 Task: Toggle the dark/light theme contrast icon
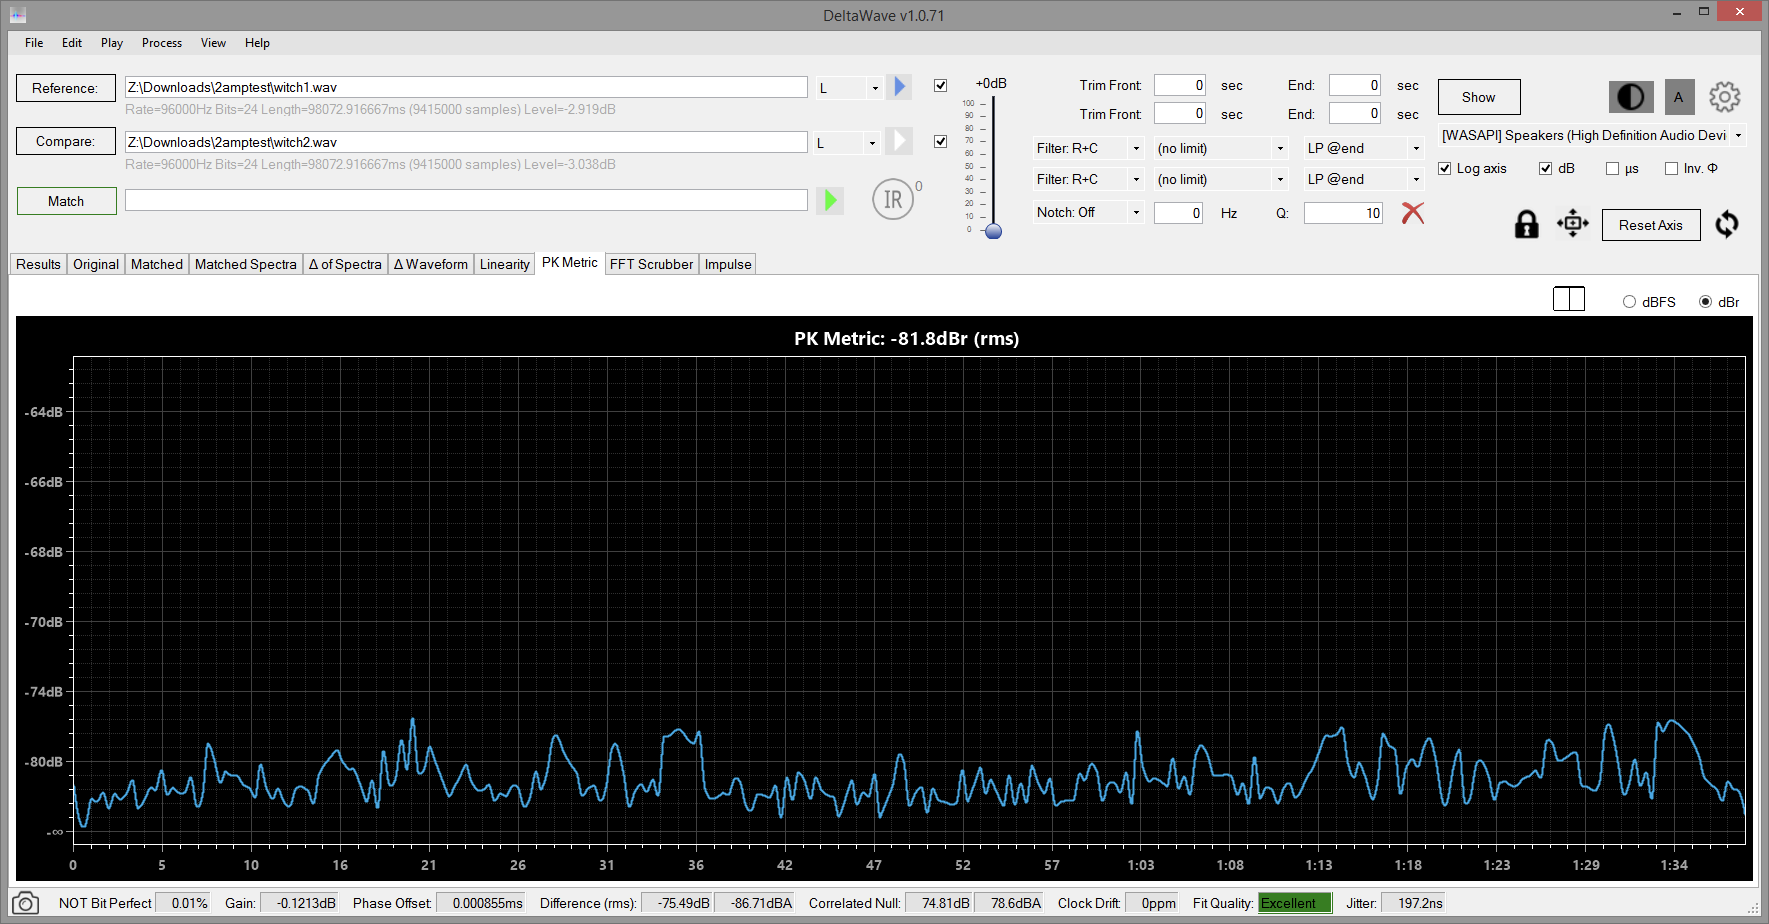tap(1631, 97)
